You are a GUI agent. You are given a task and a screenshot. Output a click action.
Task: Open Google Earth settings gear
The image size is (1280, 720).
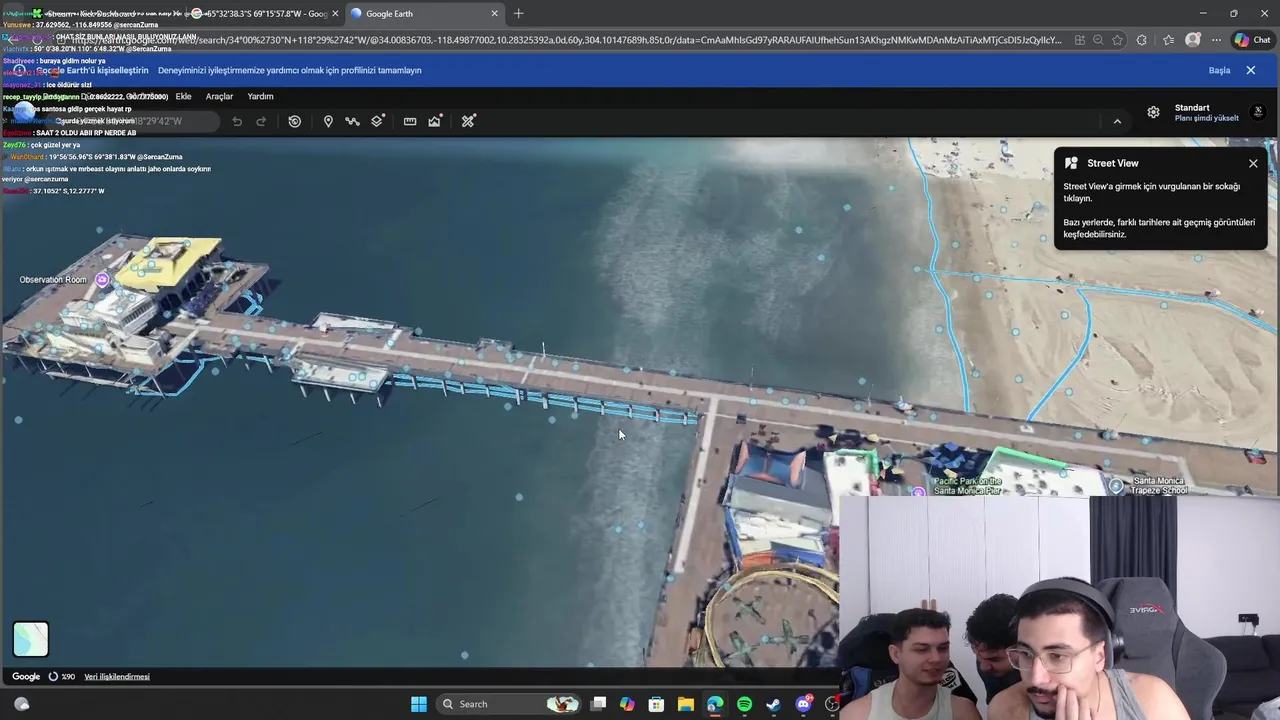point(1153,112)
